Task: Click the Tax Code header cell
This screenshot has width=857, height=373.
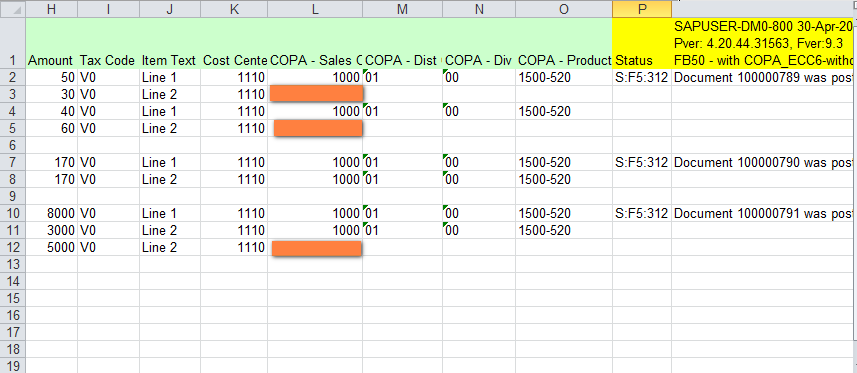Action: click(x=108, y=43)
